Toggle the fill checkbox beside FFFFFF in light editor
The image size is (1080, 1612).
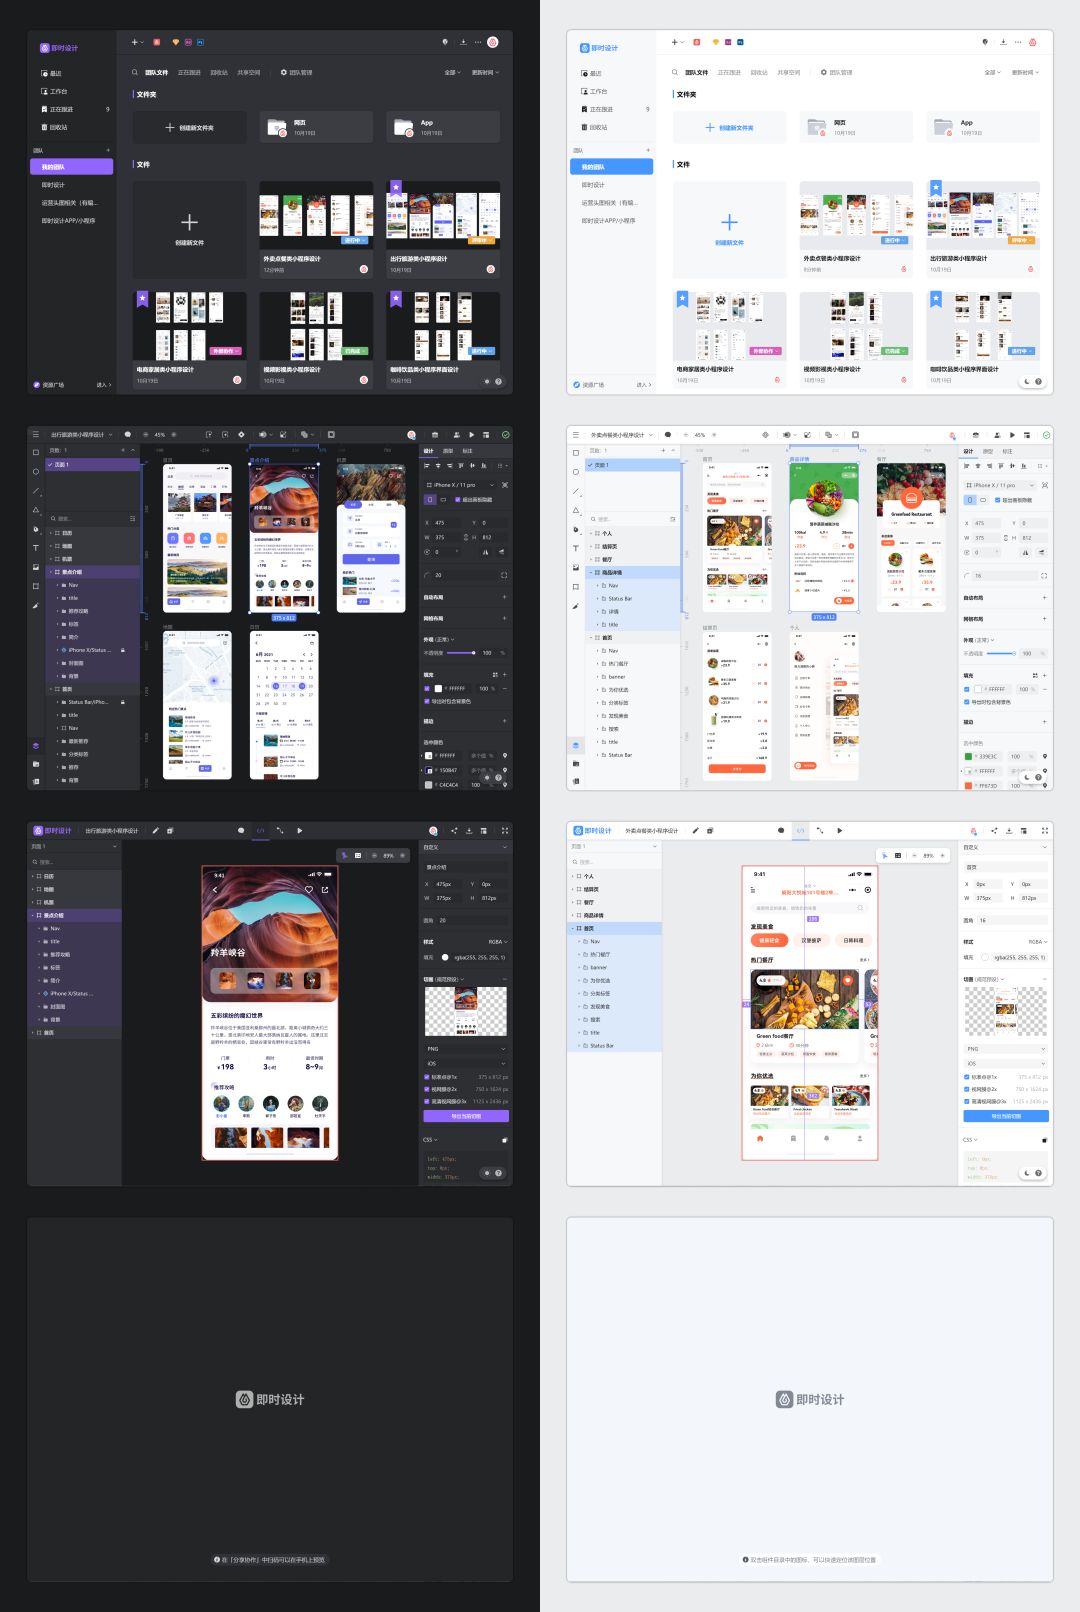point(967,689)
